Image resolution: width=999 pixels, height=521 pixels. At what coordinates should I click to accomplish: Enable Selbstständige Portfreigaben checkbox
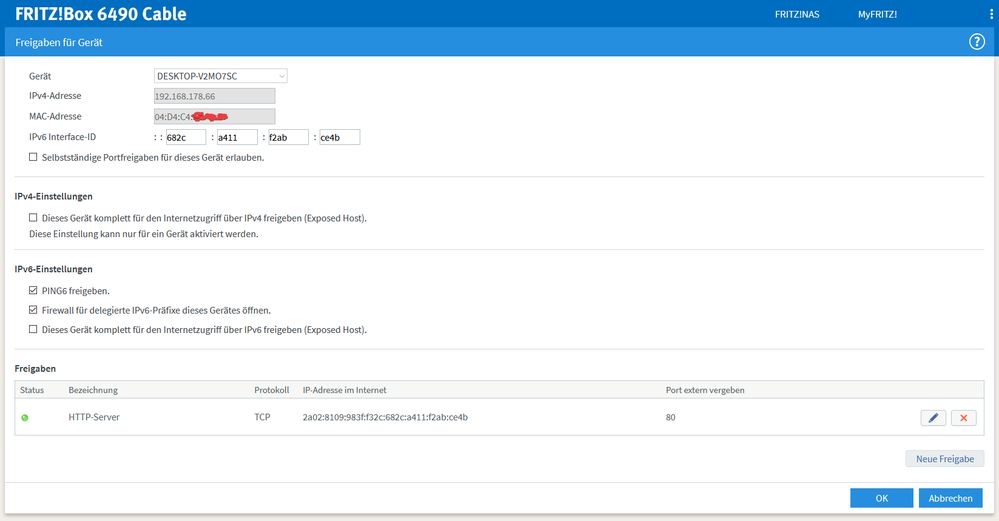pos(33,157)
